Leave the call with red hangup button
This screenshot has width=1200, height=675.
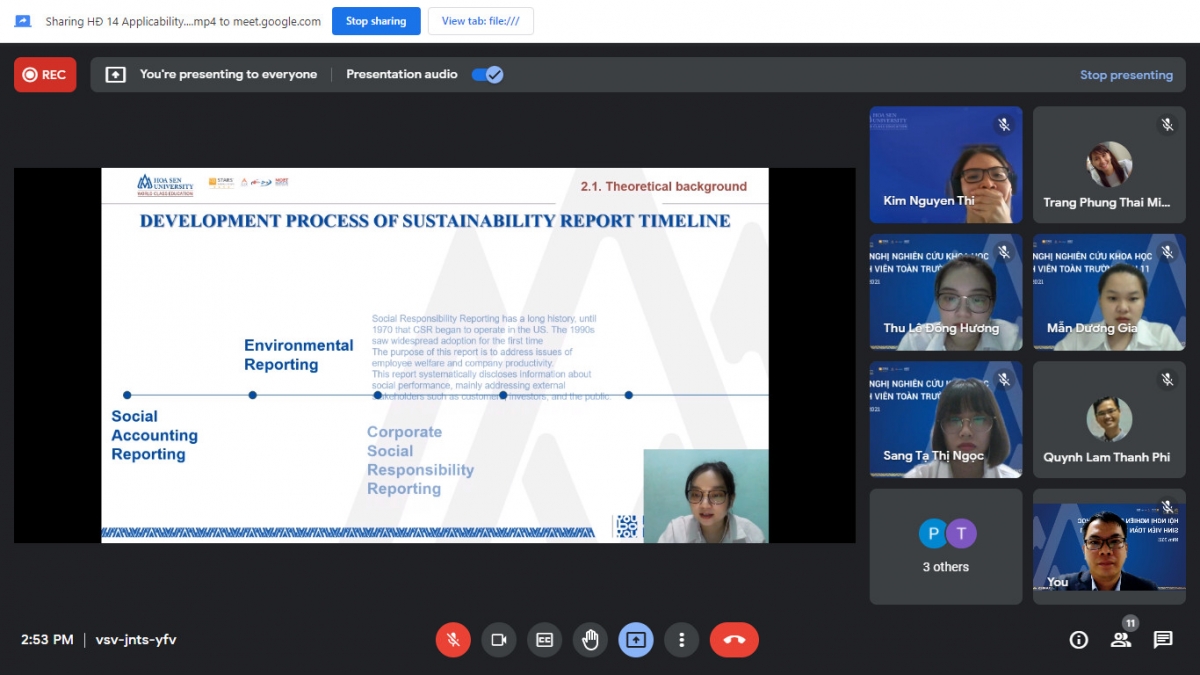pos(734,640)
